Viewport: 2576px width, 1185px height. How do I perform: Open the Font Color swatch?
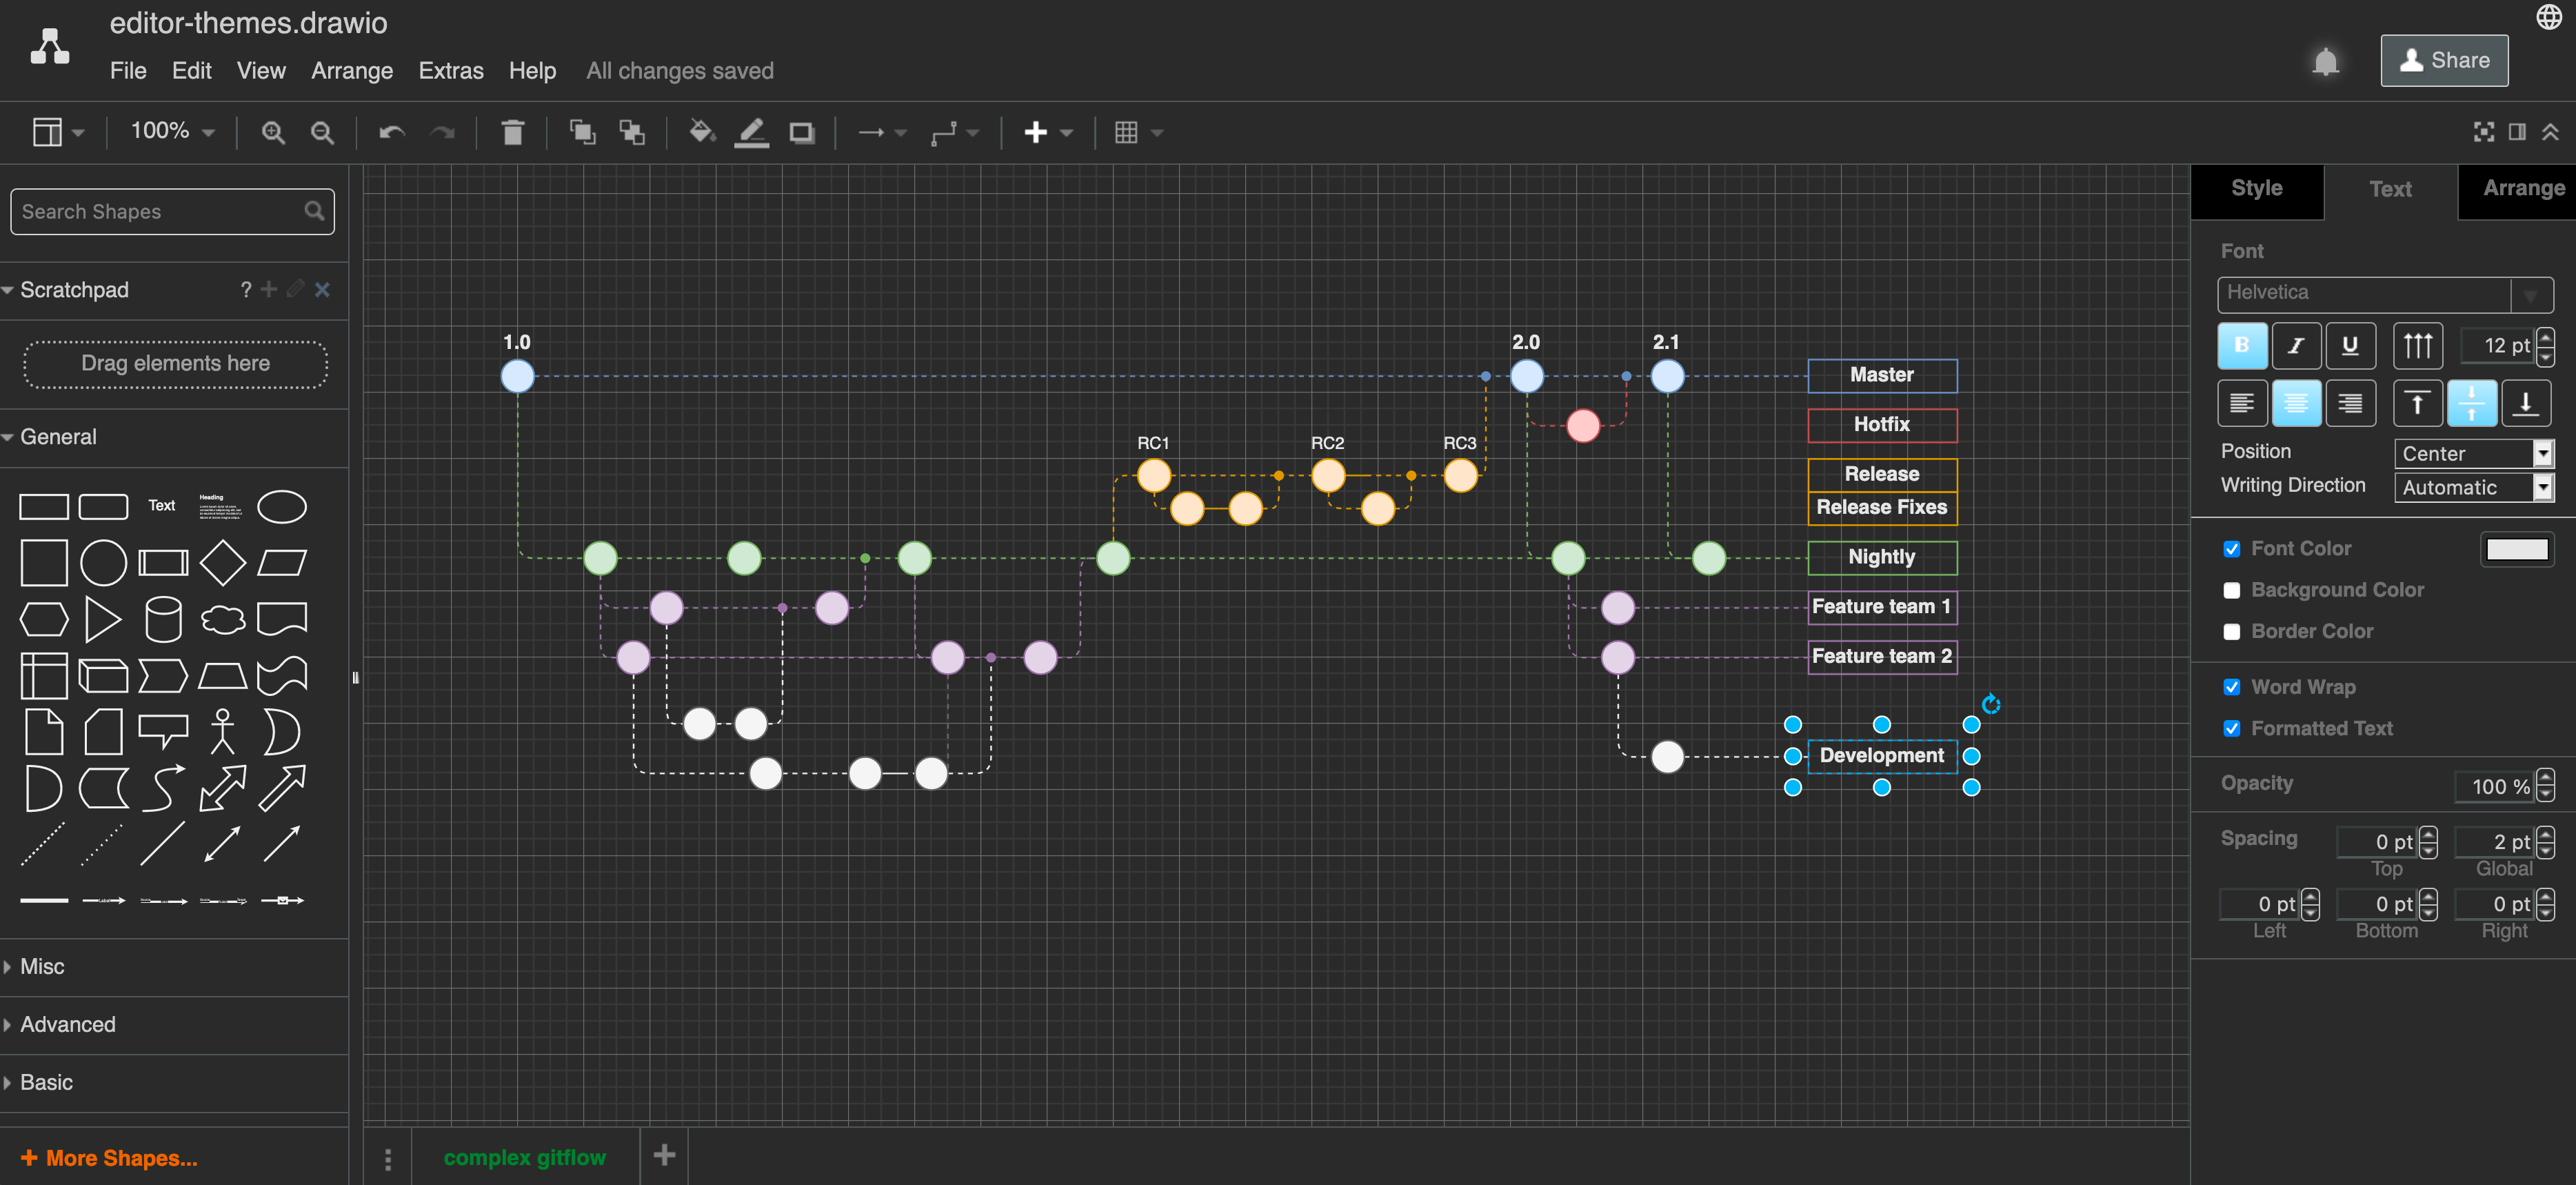[2518, 548]
